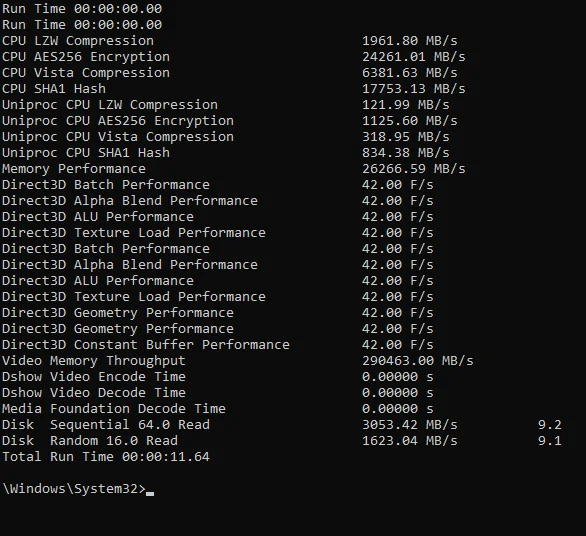Select the Memory Performance value 26266.59 MB/s

tap(414, 169)
